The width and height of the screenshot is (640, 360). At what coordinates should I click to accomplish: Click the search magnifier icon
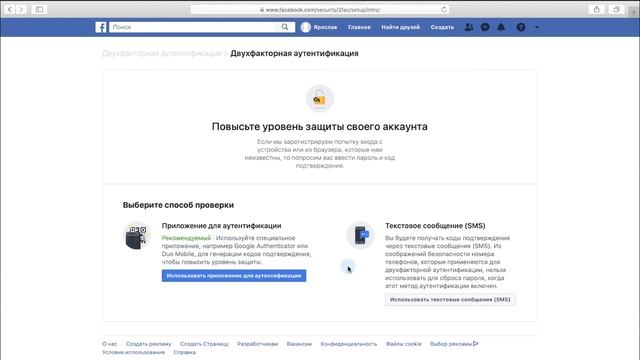coord(285,27)
